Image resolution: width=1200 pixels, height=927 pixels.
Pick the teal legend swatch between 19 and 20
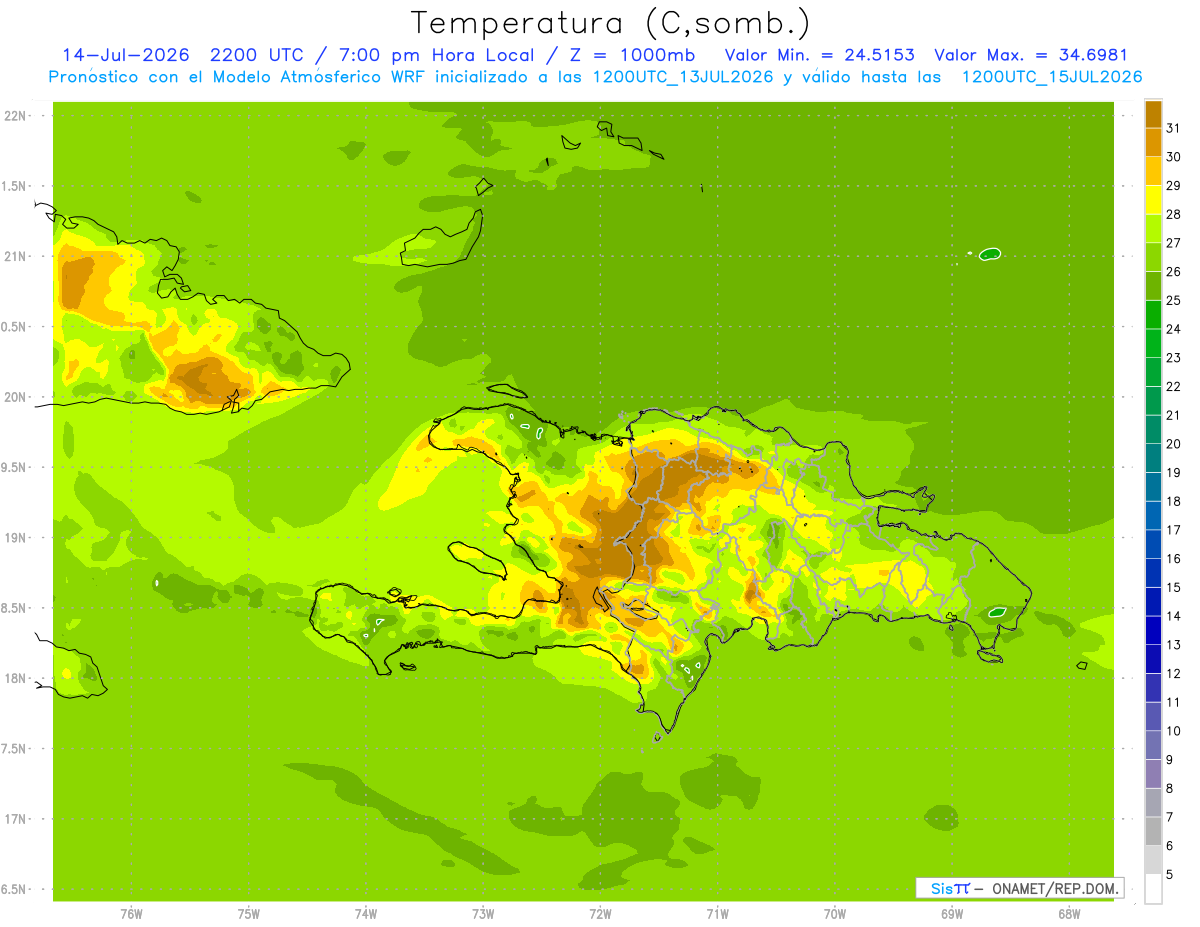pos(1153,459)
